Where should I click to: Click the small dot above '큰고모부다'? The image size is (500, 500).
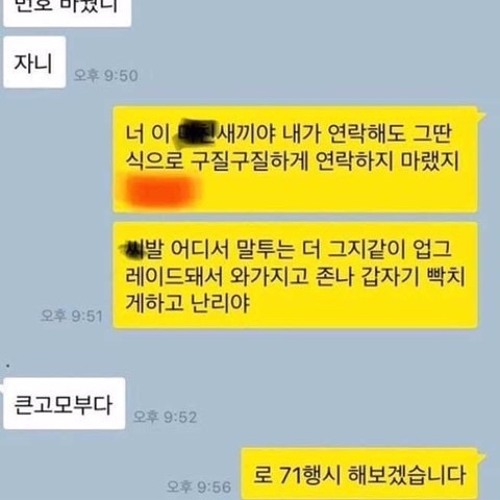8,366
